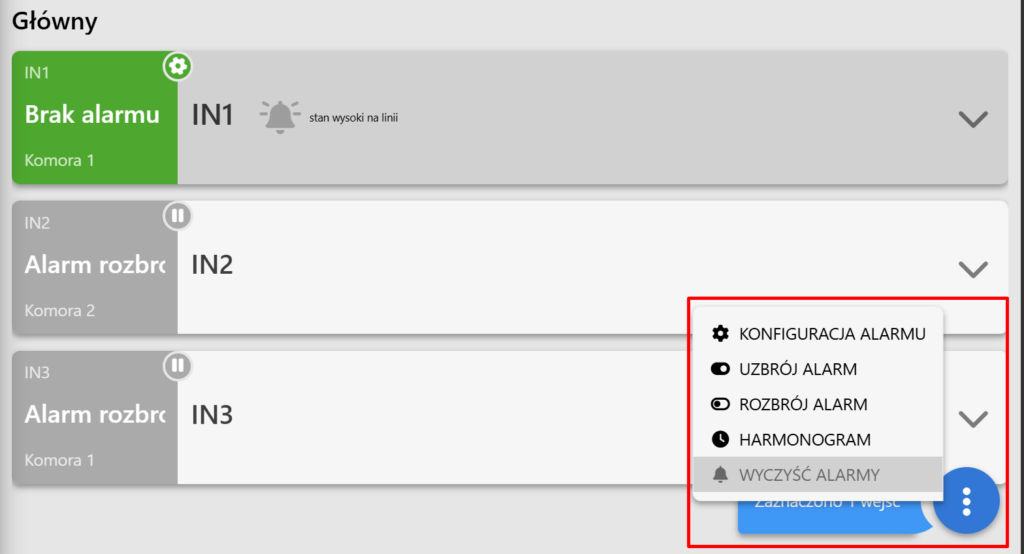
Task: Open the blue three-dots floating button
Action: pos(966,501)
